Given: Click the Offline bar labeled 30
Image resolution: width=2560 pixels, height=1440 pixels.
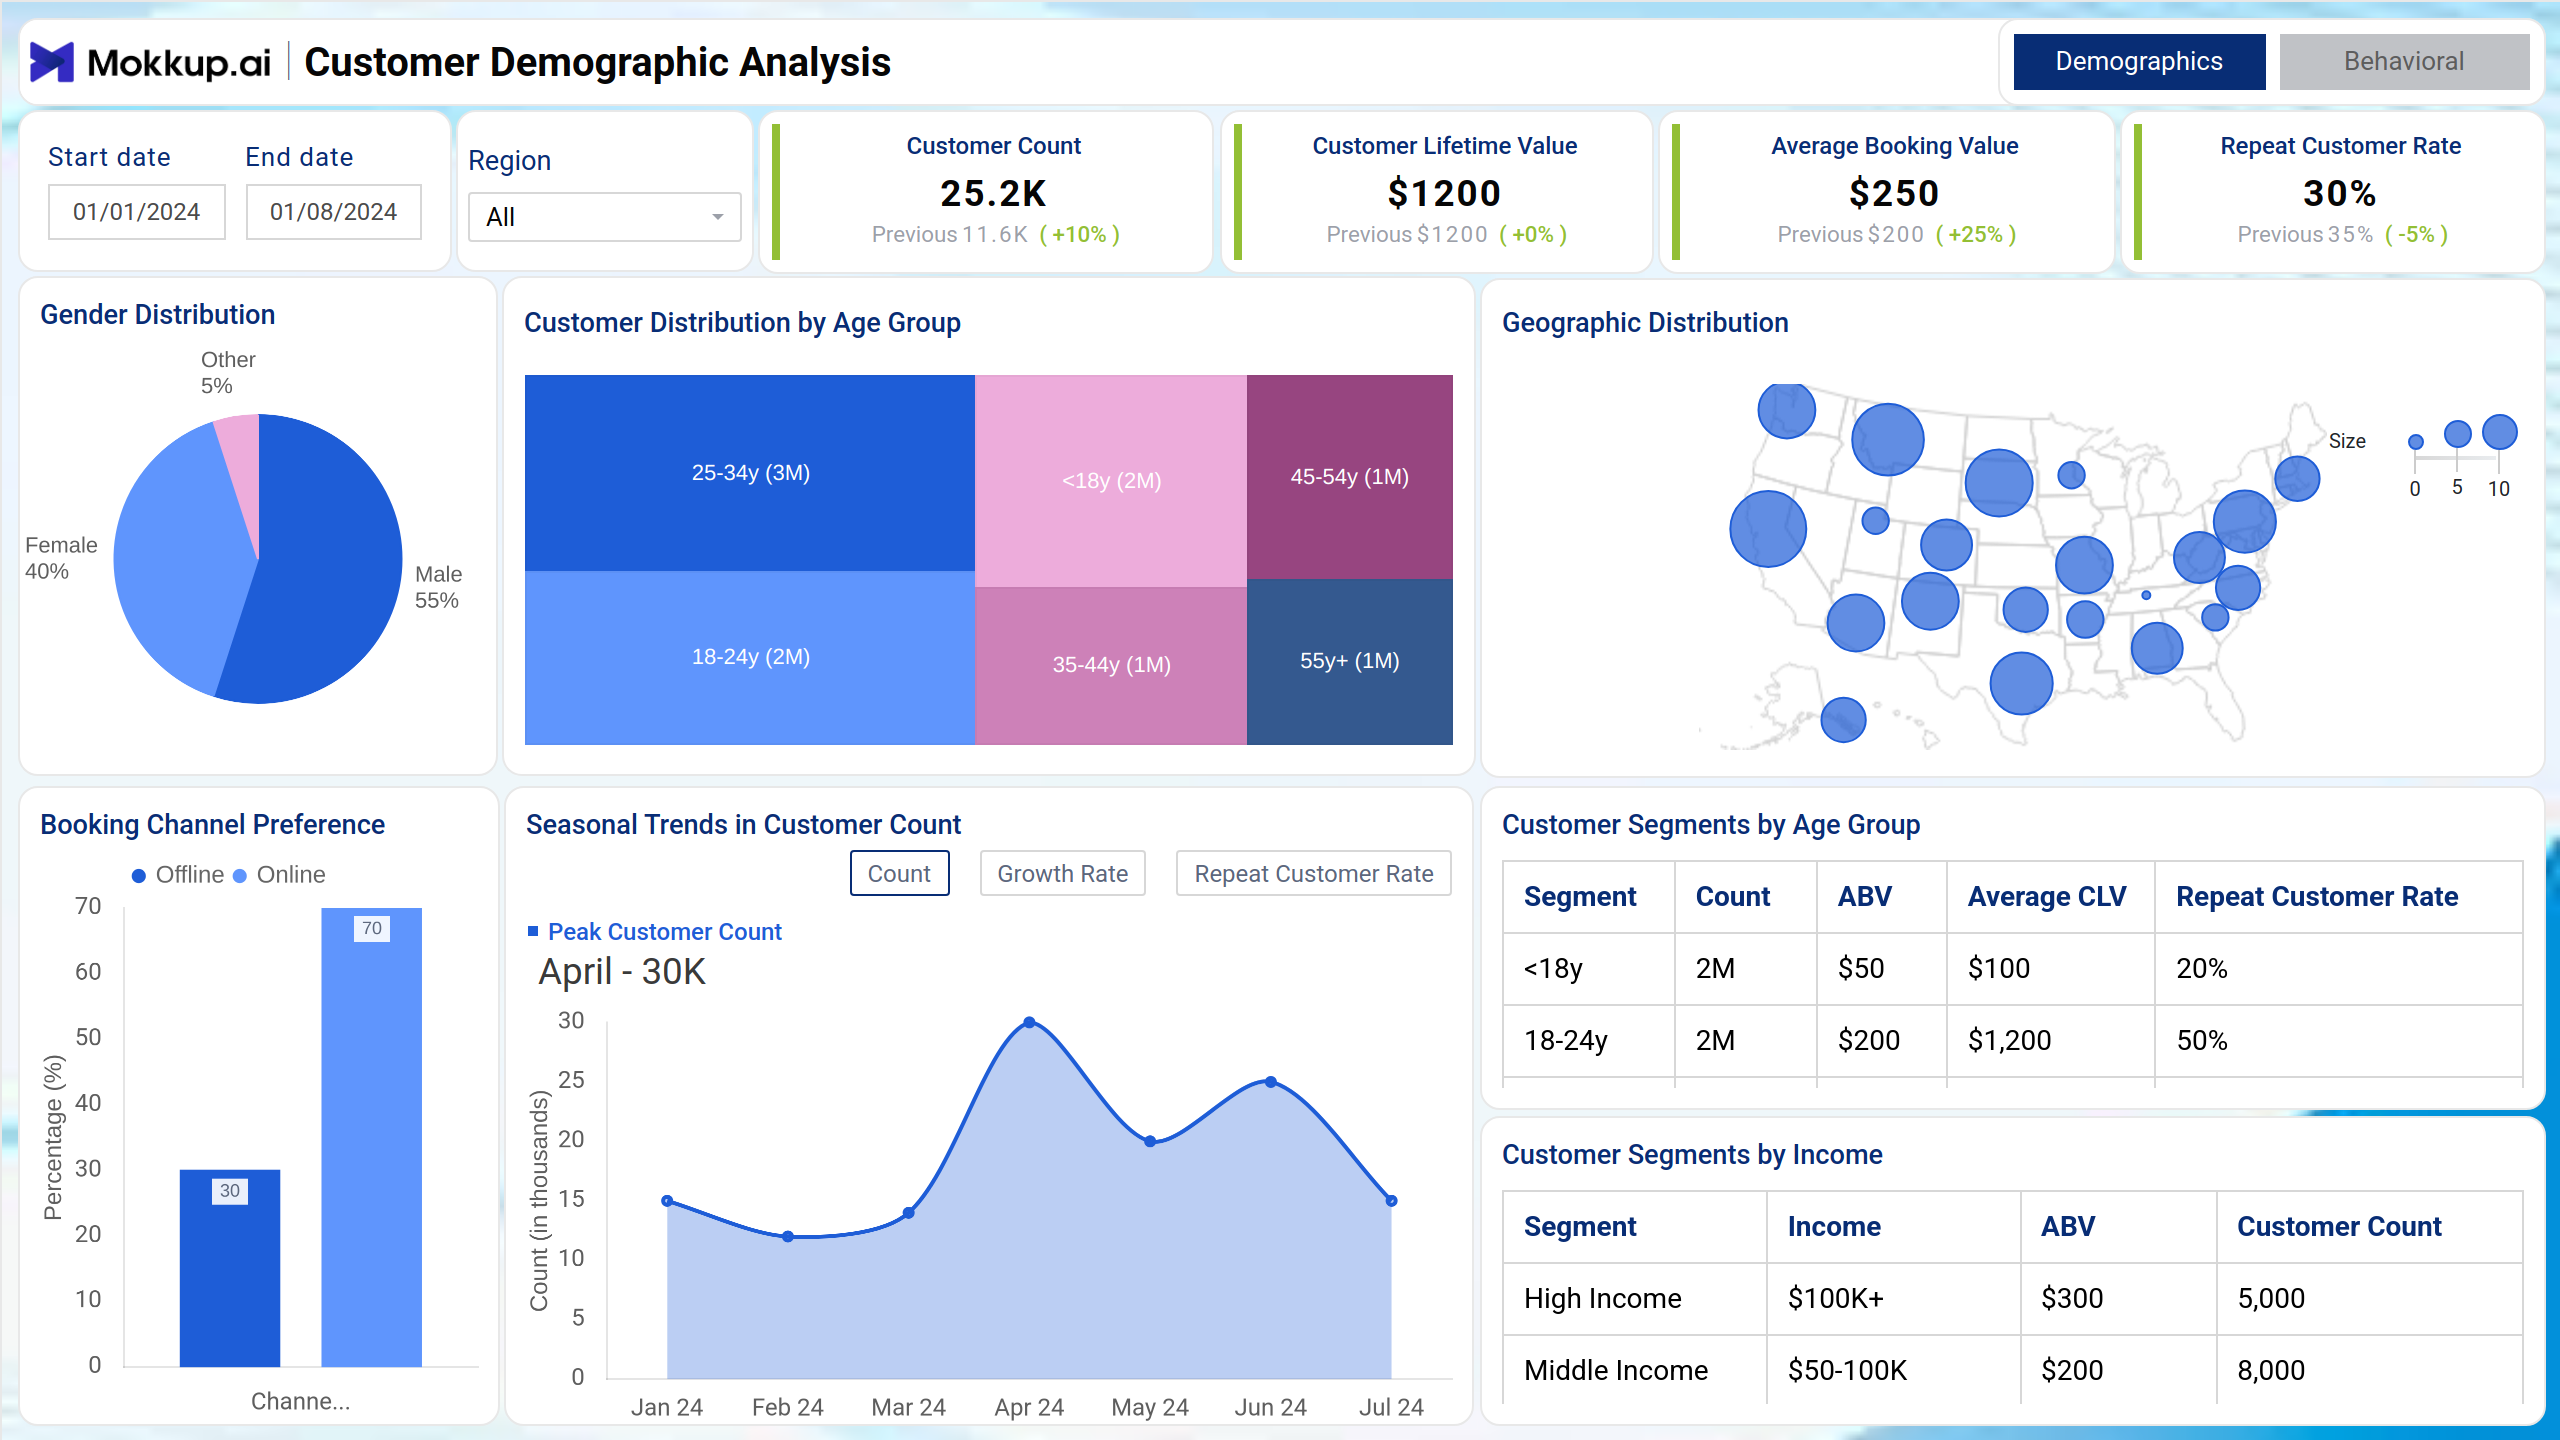Looking at the screenshot, I should click(230, 1268).
